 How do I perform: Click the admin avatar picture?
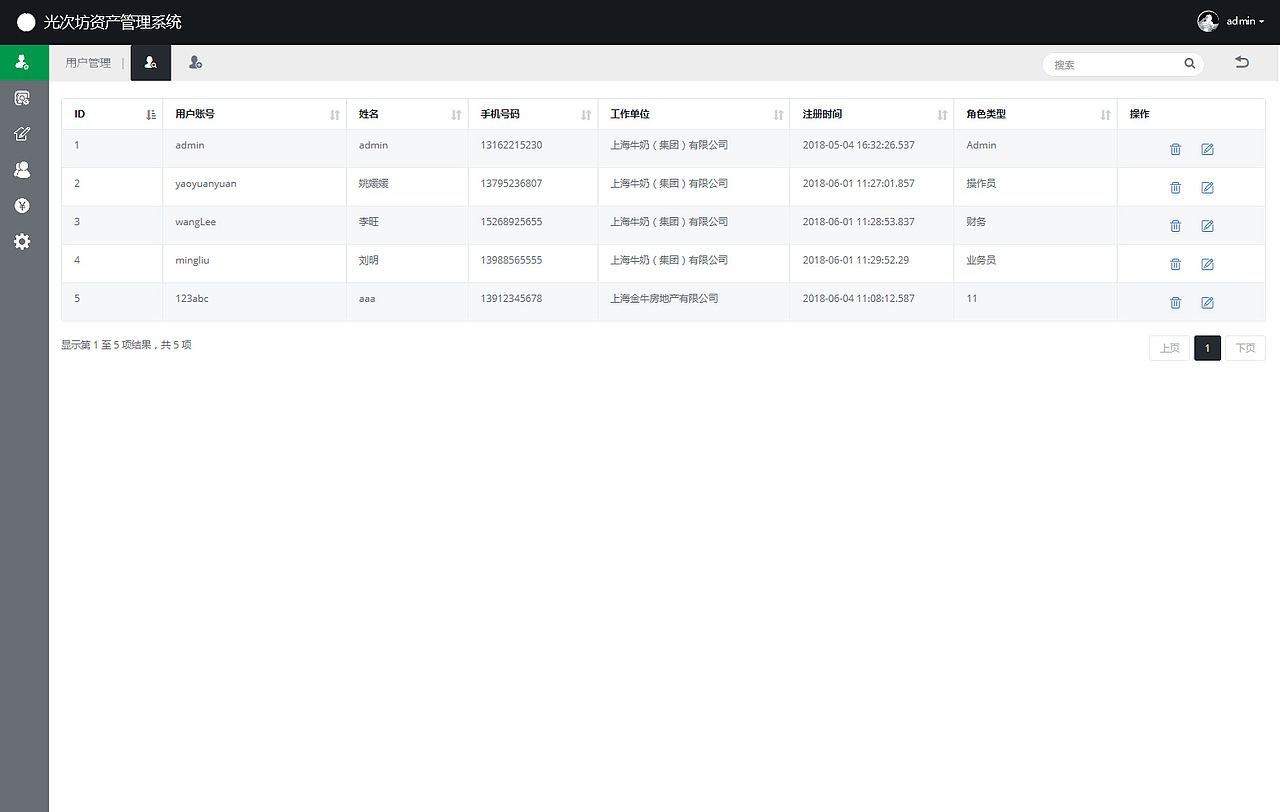click(1208, 21)
